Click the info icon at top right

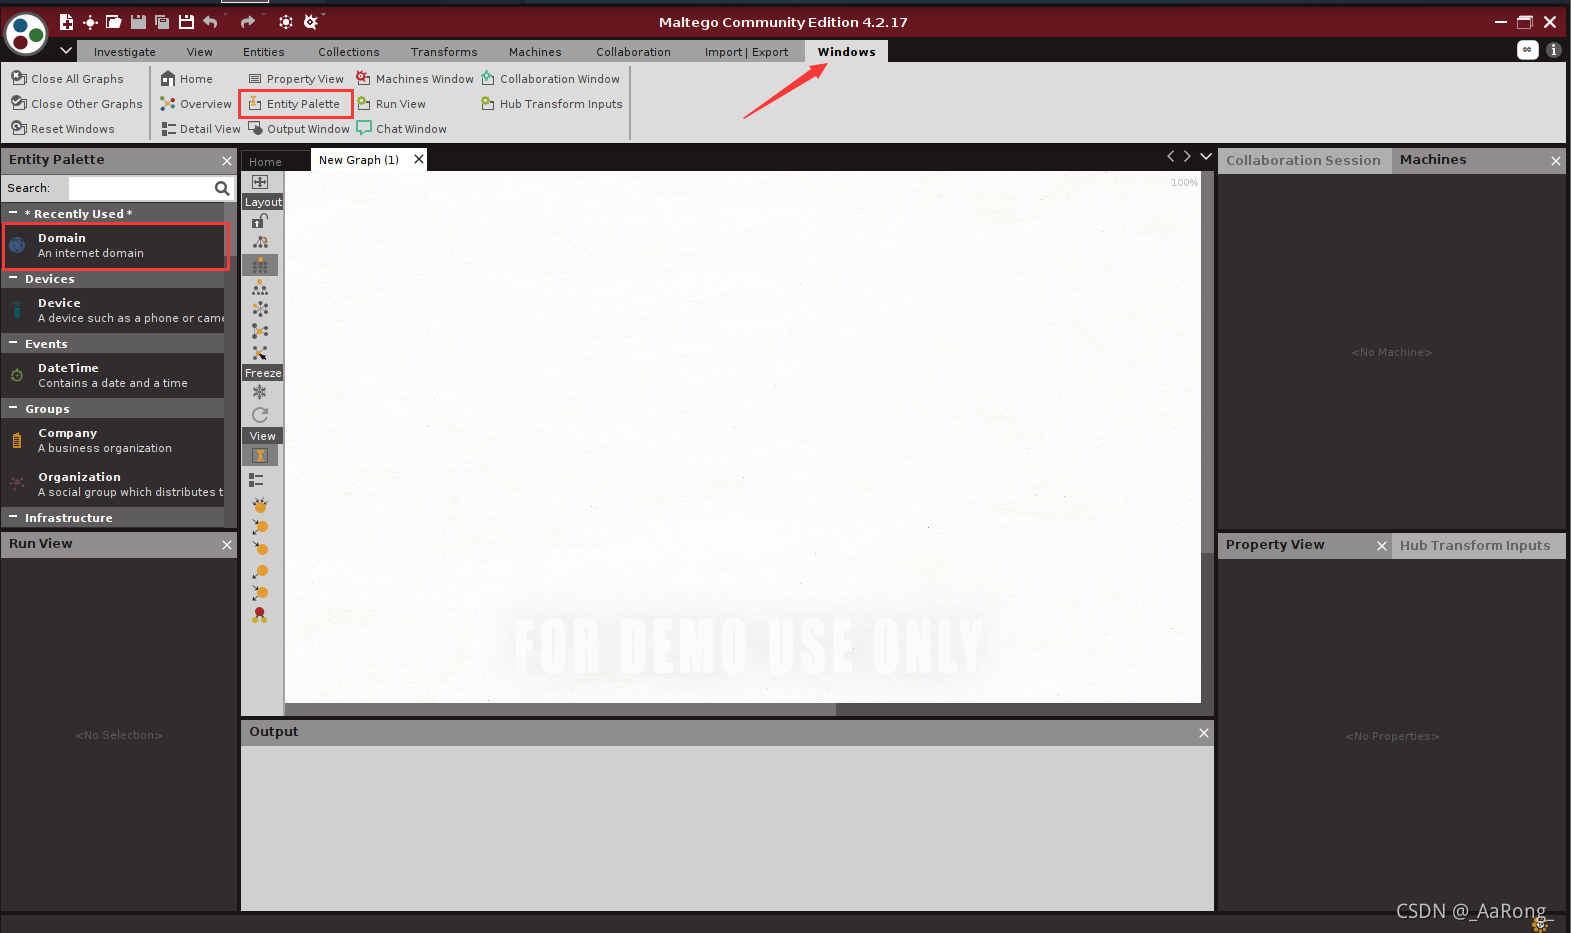pos(1553,50)
